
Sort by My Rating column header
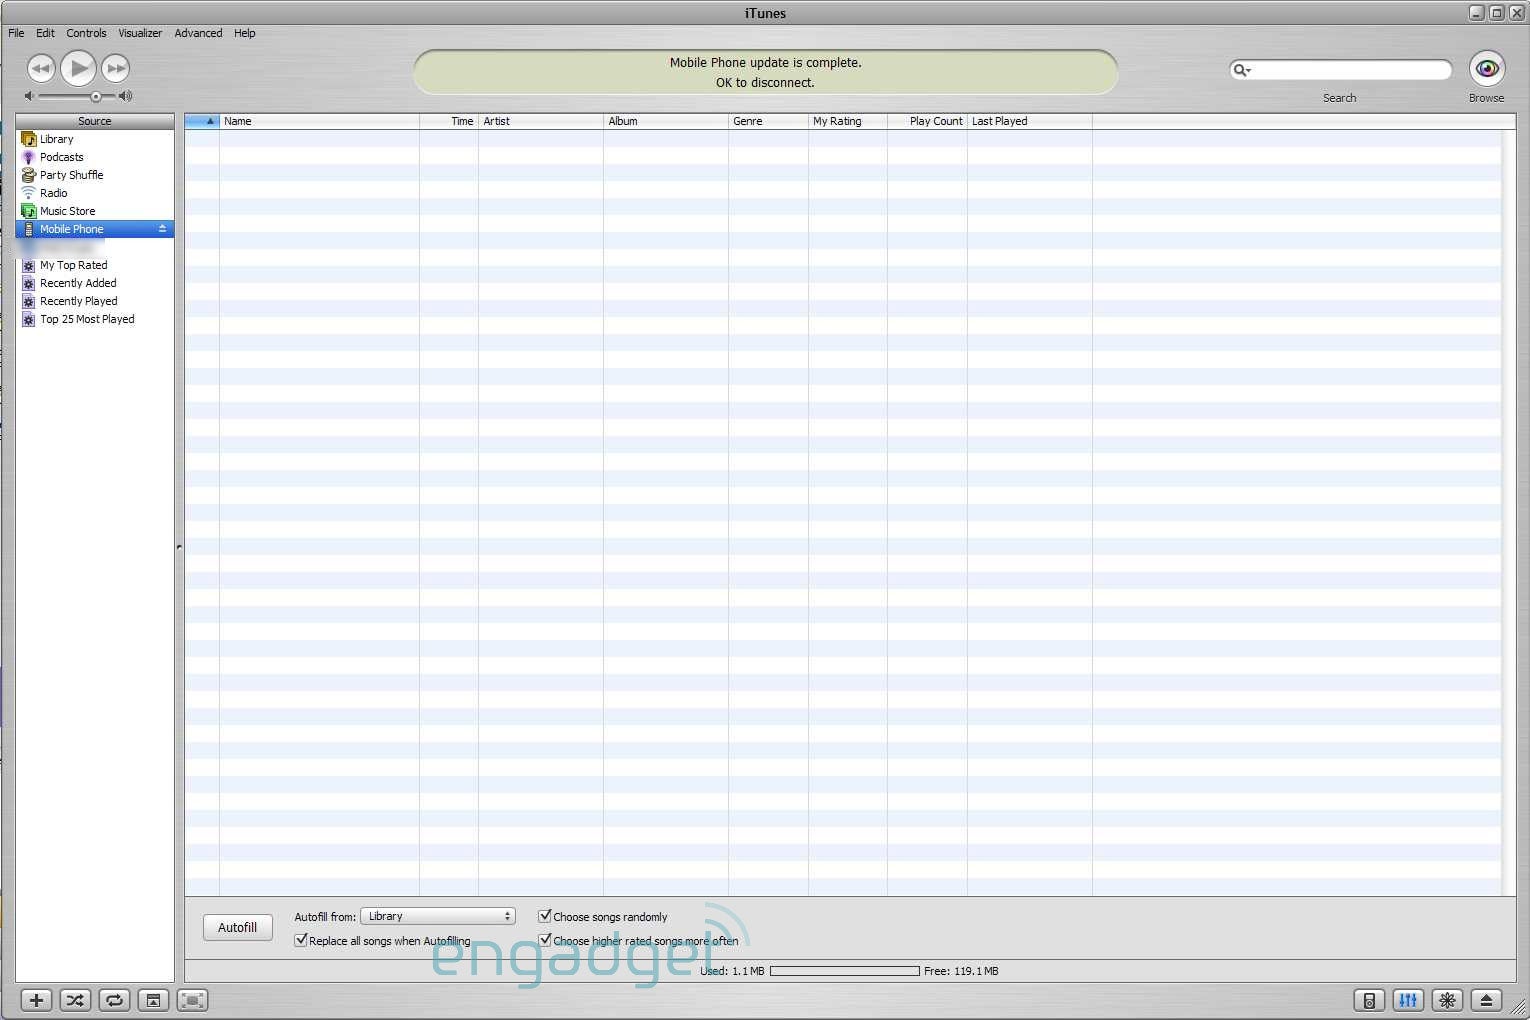coord(848,121)
